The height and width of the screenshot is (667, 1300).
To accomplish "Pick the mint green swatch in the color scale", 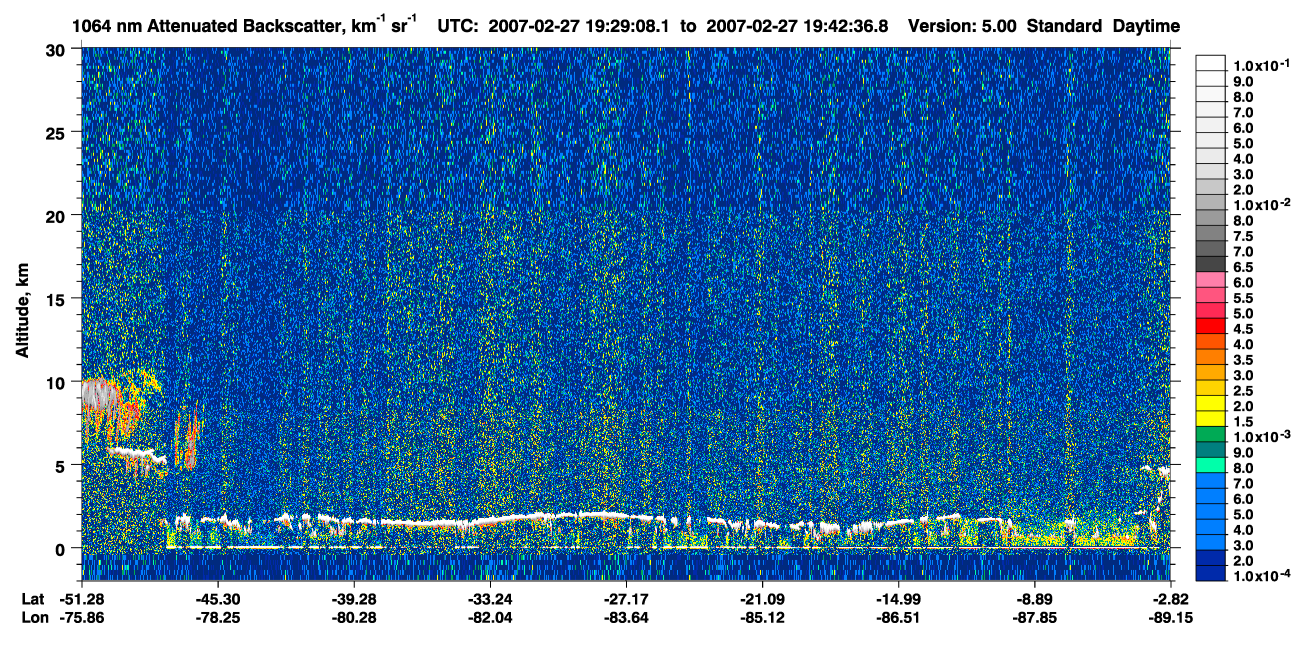I will click(1211, 465).
